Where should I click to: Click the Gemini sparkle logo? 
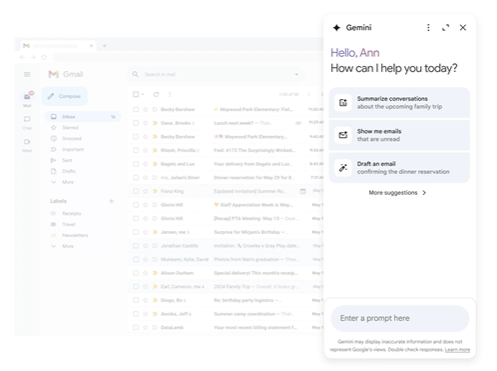point(337,28)
